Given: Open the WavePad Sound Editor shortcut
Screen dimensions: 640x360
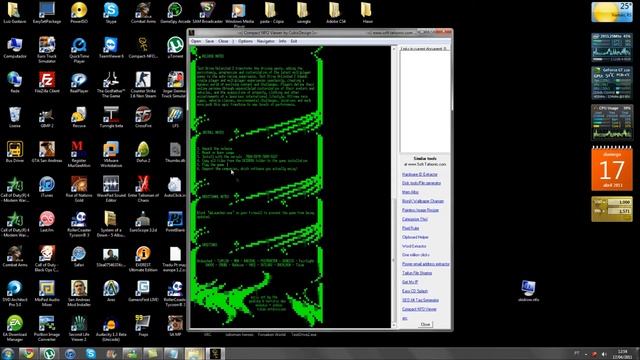Looking at the screenshot, I should (111, 189).
